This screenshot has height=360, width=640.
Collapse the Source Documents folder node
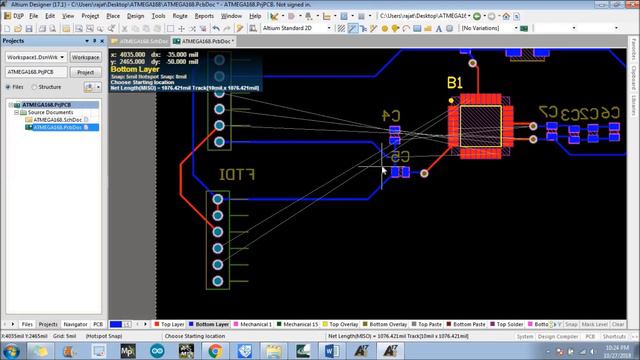(x=17, y=112)
